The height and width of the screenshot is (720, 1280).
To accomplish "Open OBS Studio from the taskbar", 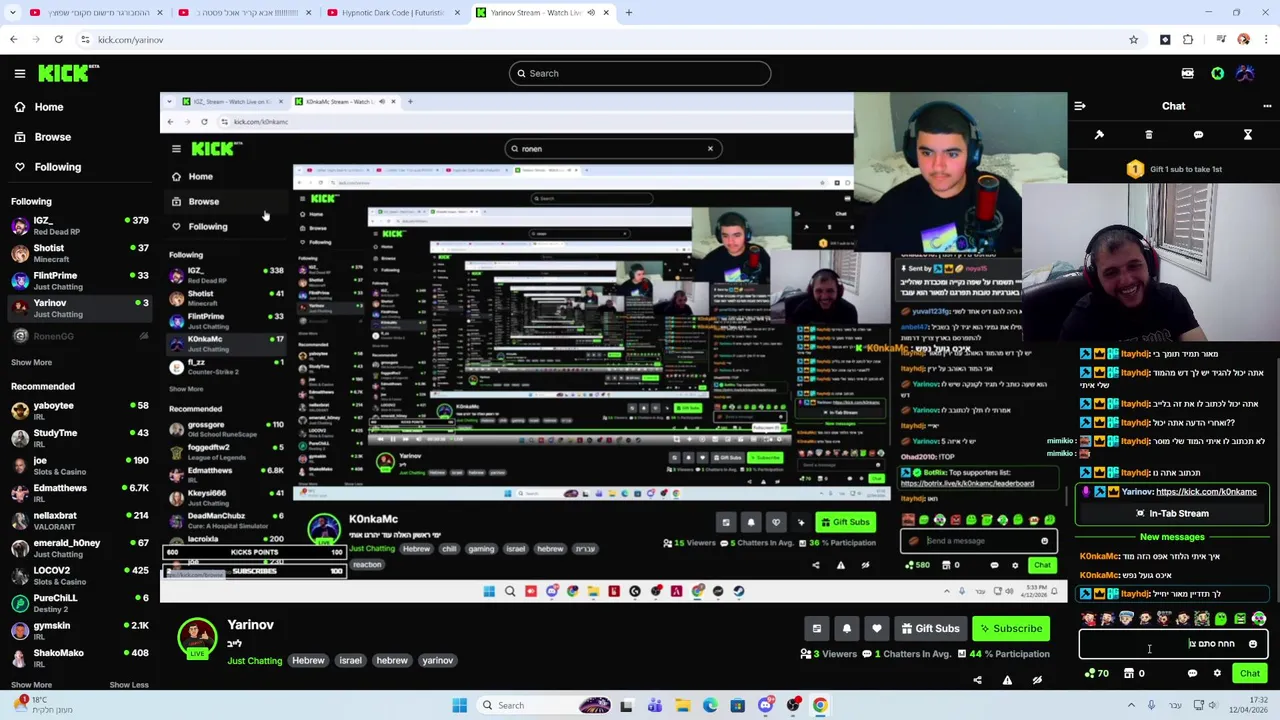I will (793, 705).
